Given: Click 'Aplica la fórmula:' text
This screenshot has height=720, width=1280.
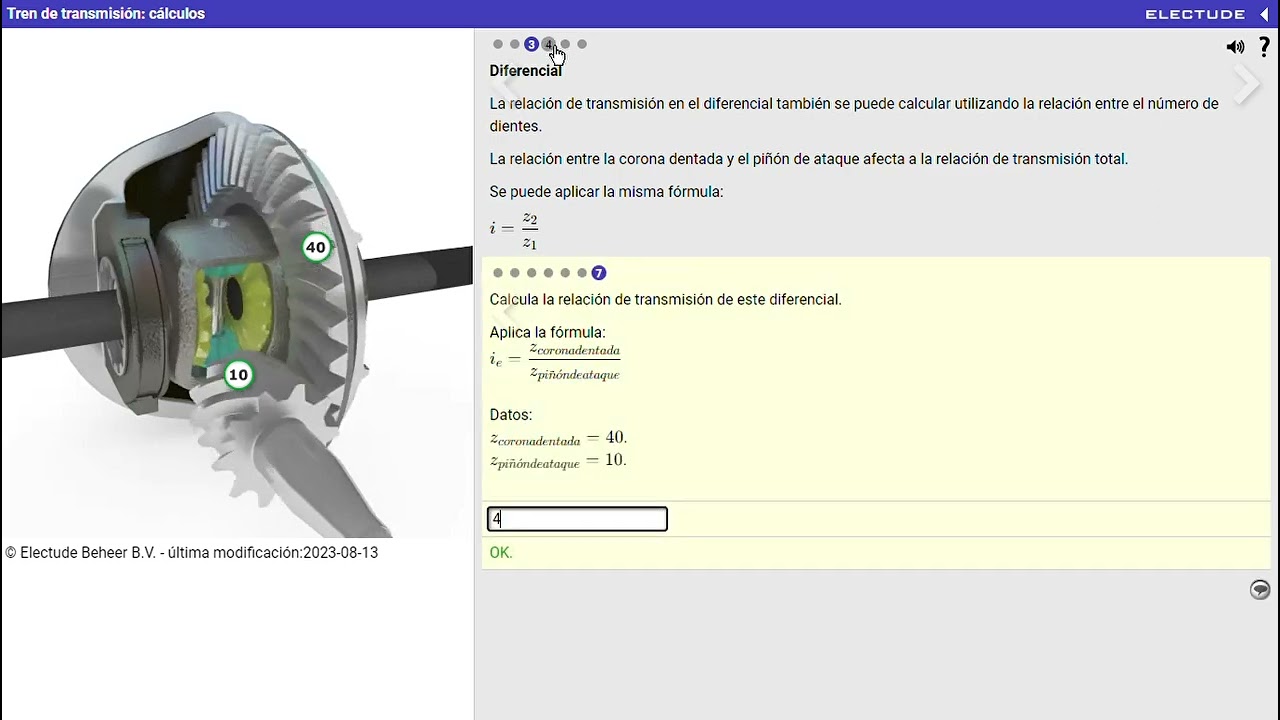Looking at the screenshot, I should click(547, 332).
